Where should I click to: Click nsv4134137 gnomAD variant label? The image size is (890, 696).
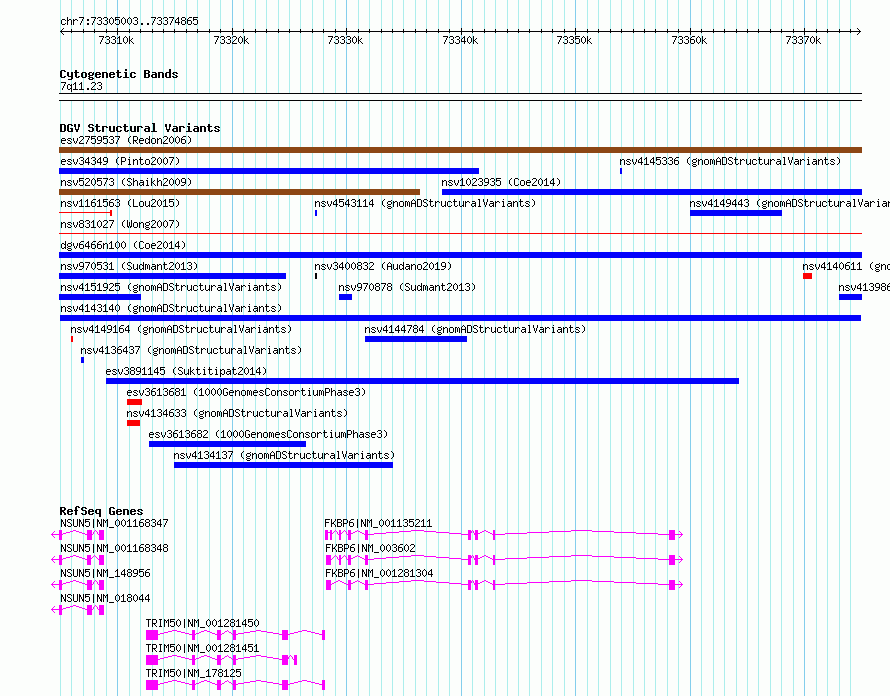click(284, 455)
